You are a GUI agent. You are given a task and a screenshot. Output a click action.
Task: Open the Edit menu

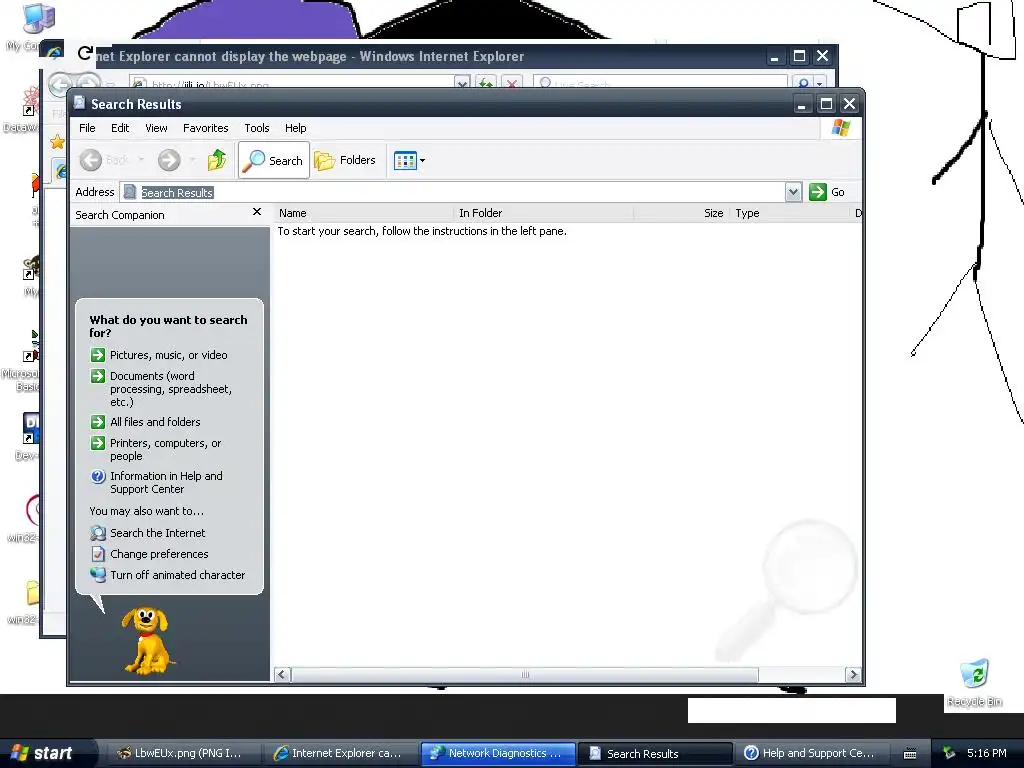tap(120, 128)
